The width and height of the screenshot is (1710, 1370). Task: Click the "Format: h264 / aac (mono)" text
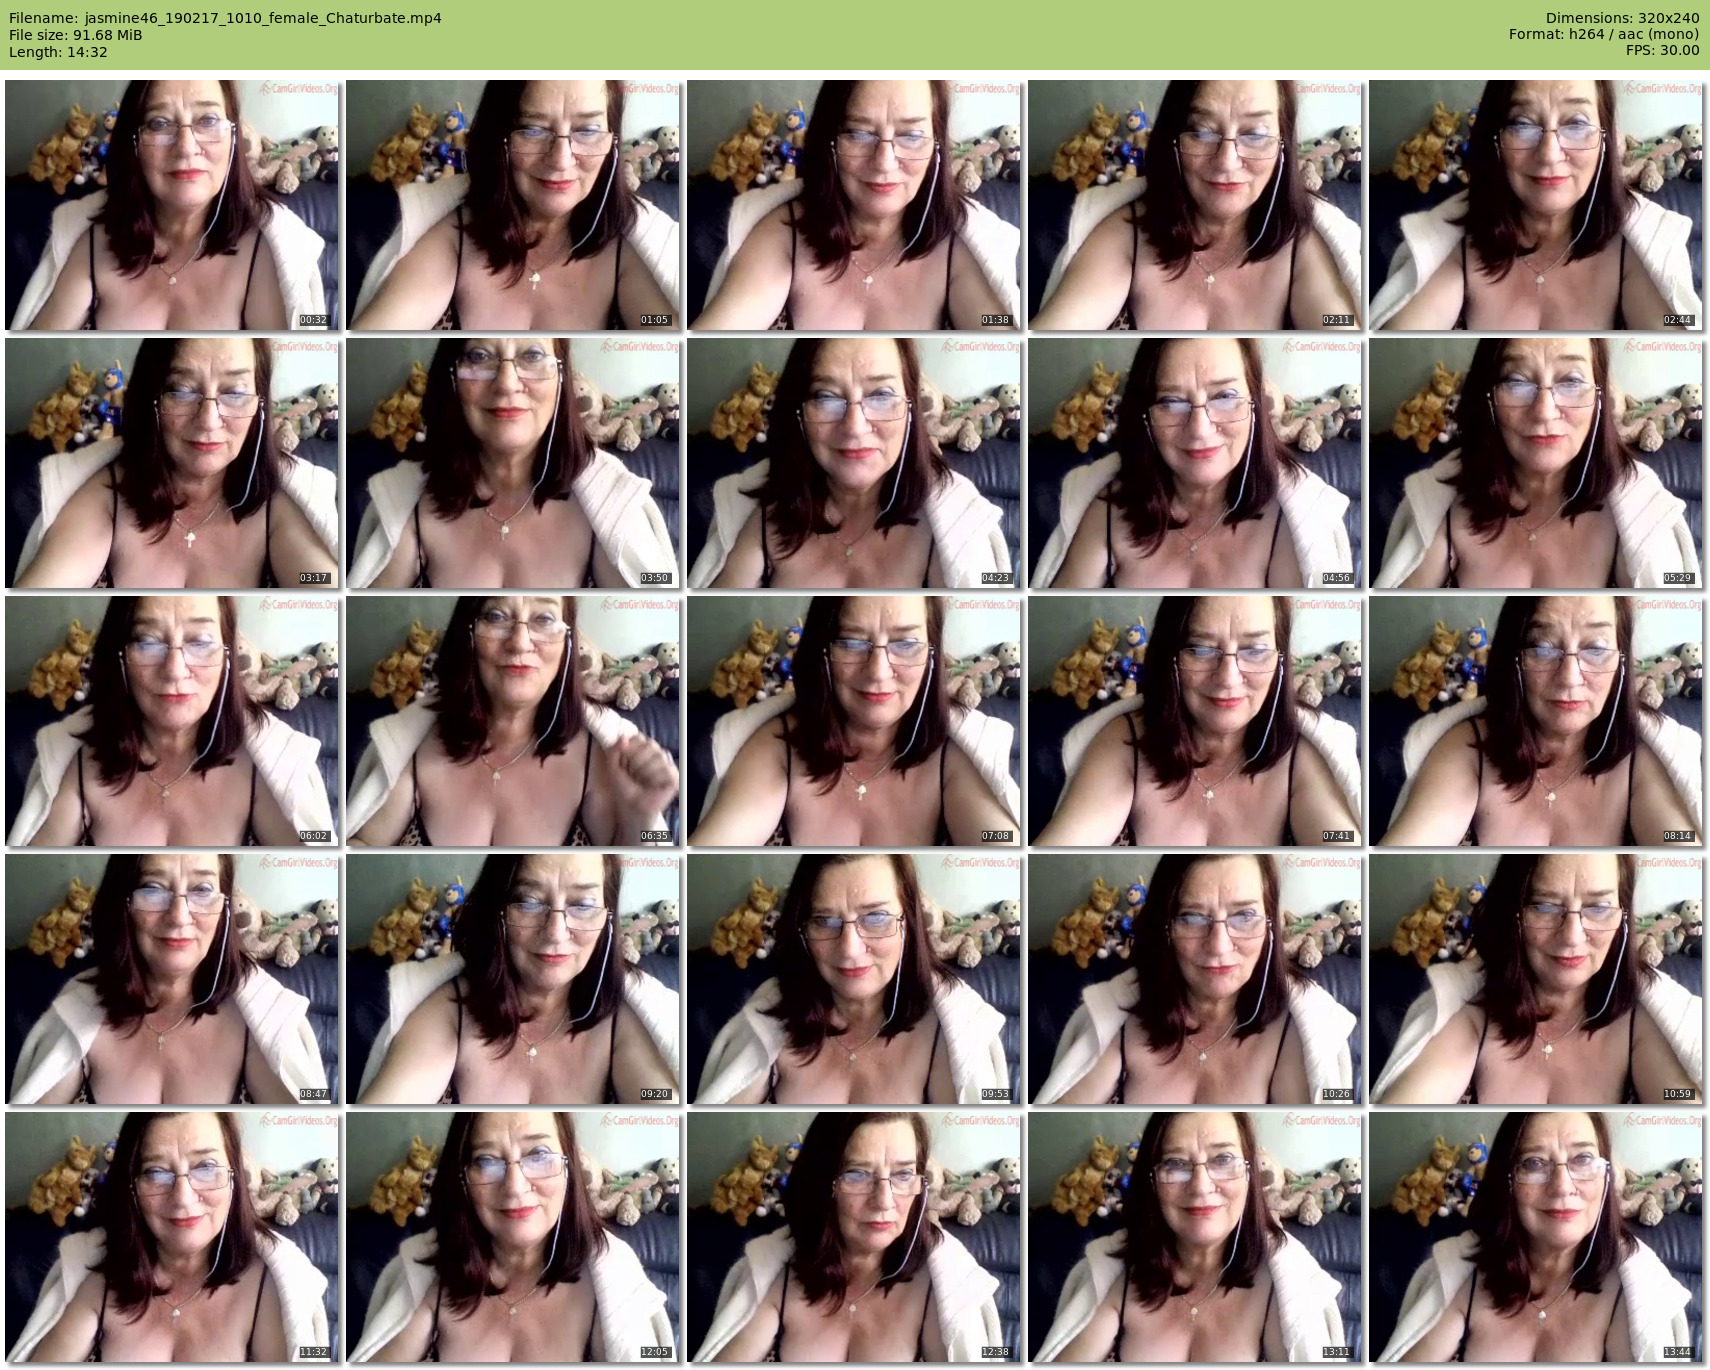click(1604, 35)
